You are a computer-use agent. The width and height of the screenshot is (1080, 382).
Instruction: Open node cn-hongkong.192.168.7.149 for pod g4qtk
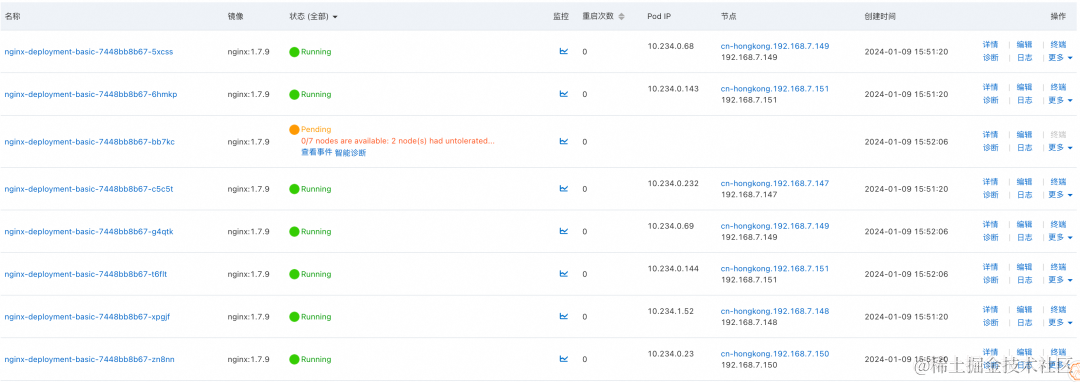(775, 226)
